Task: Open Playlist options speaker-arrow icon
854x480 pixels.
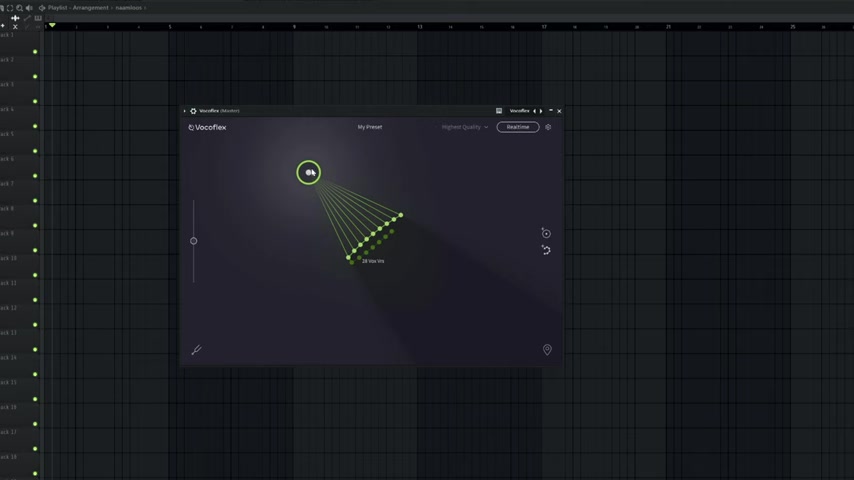Action: [42, 8]
